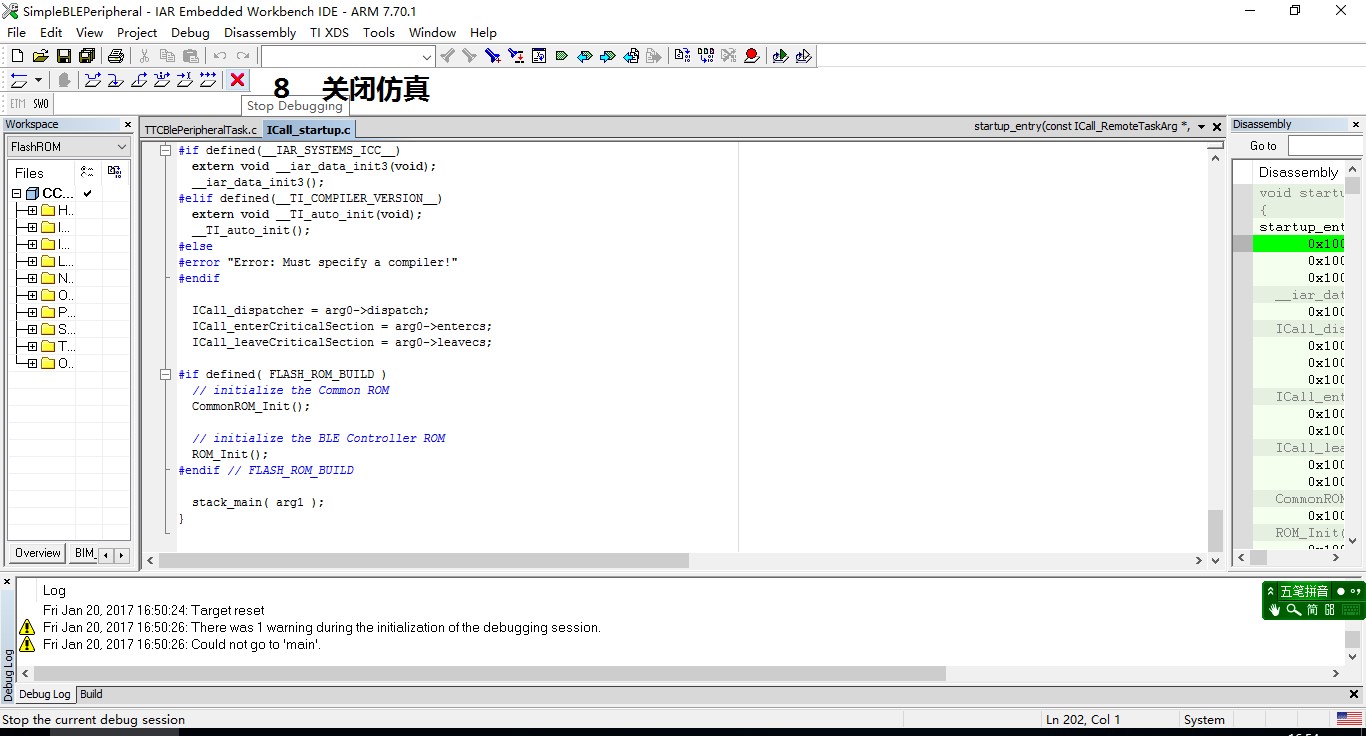Collapse the #if defined(__IAR_SYSTEMS_ICC__) fold
Image resolution: width=1366 pixels, height=736 pixels.
tap(165, 150)
